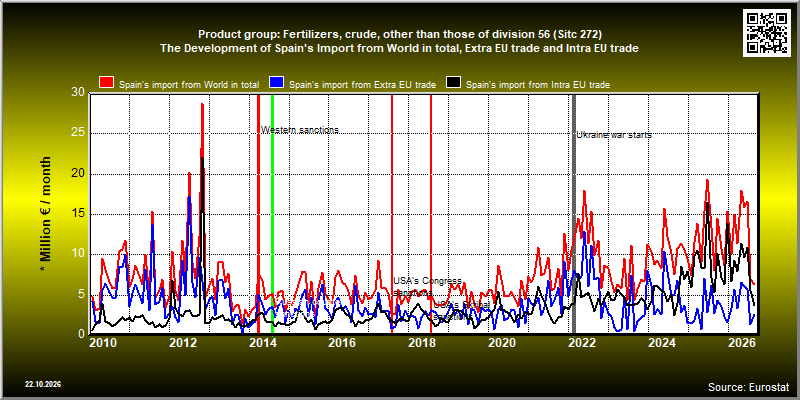Select the "Spain's import from Intra EU trade" legend label
The width and height of the screenshot is (800, 400).
tap(538, 85)
